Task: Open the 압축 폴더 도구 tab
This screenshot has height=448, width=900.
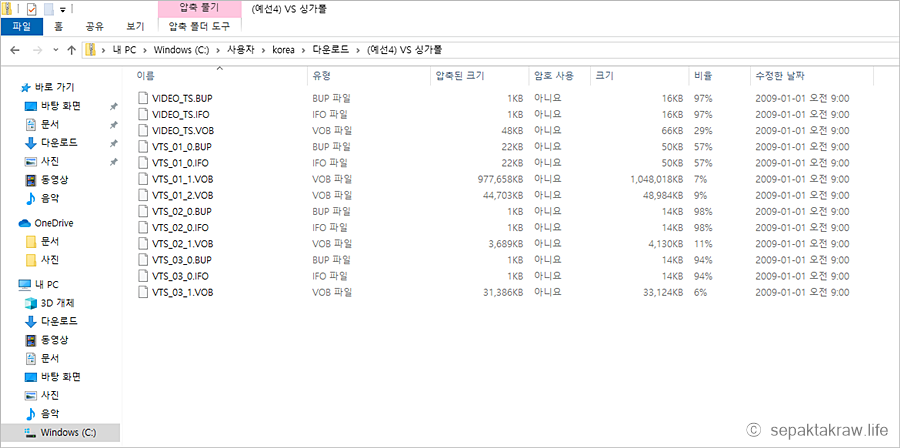Action: point(200,26)
